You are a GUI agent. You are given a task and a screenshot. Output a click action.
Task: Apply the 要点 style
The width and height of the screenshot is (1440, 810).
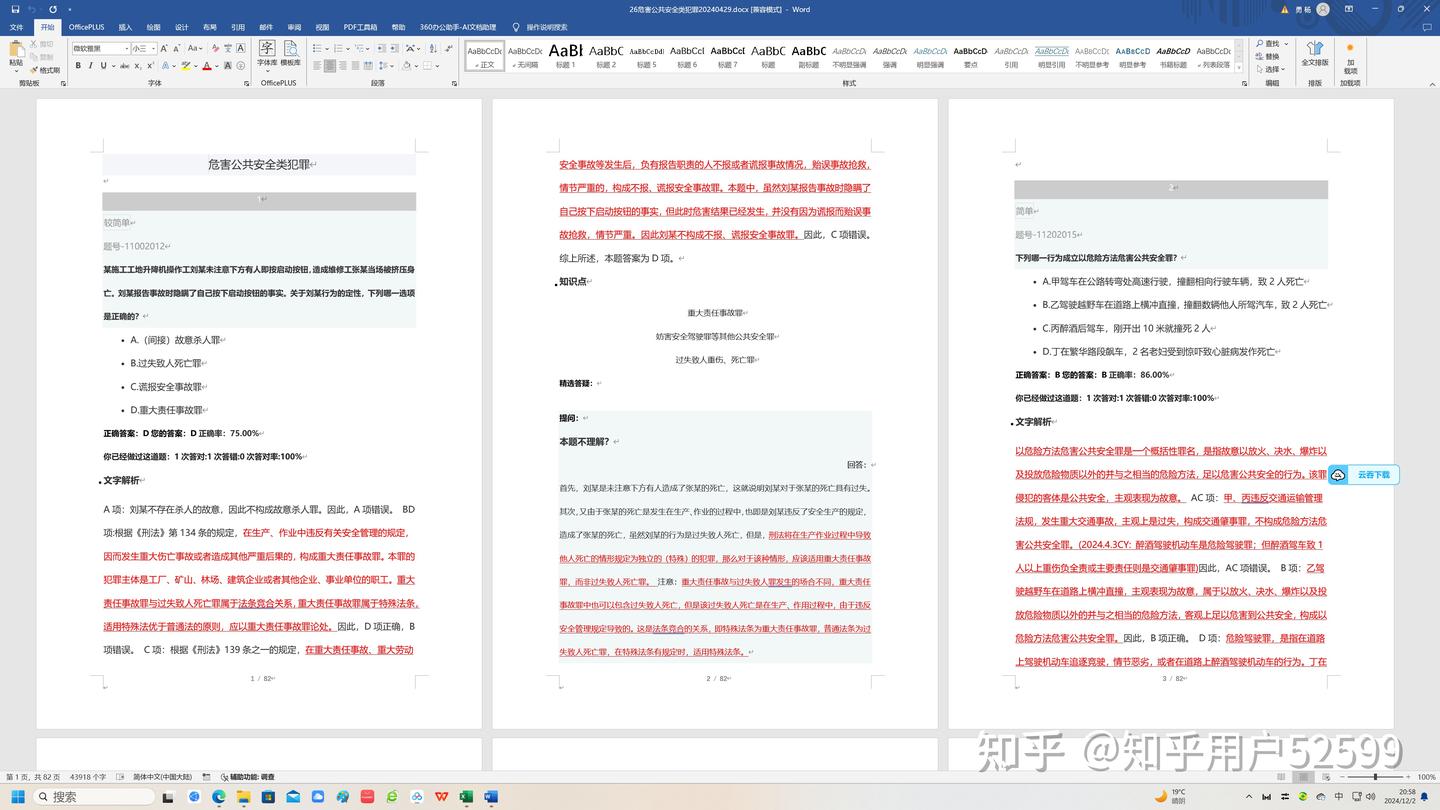tap(970, 55)
